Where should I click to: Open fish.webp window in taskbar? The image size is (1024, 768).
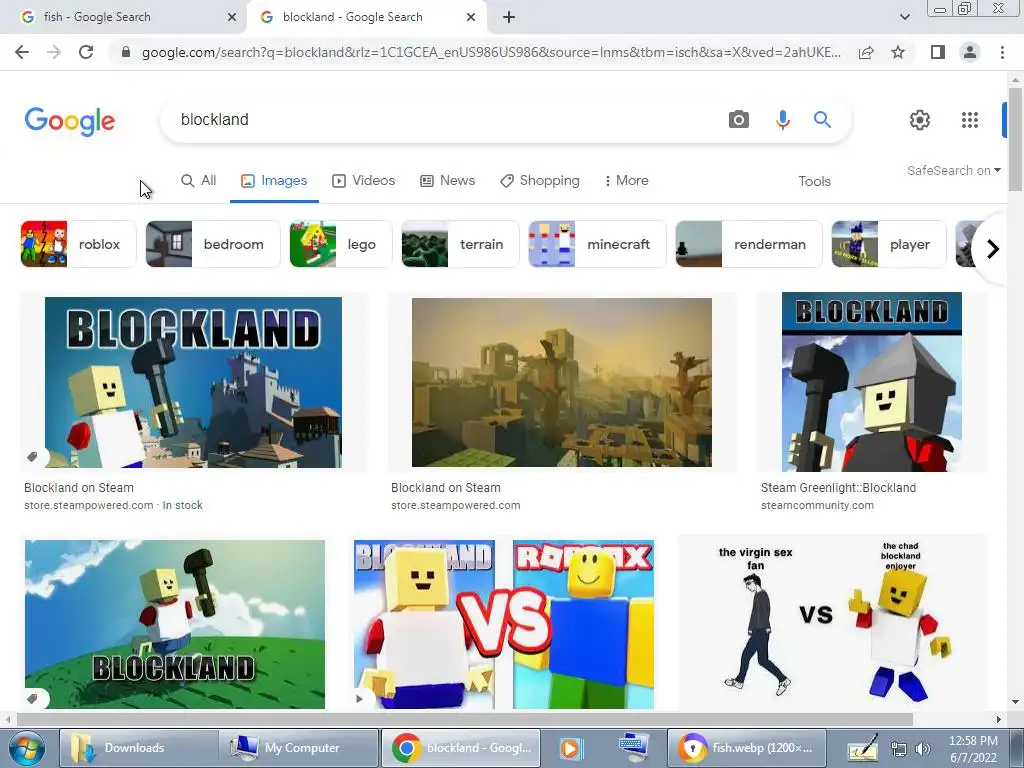746,748
